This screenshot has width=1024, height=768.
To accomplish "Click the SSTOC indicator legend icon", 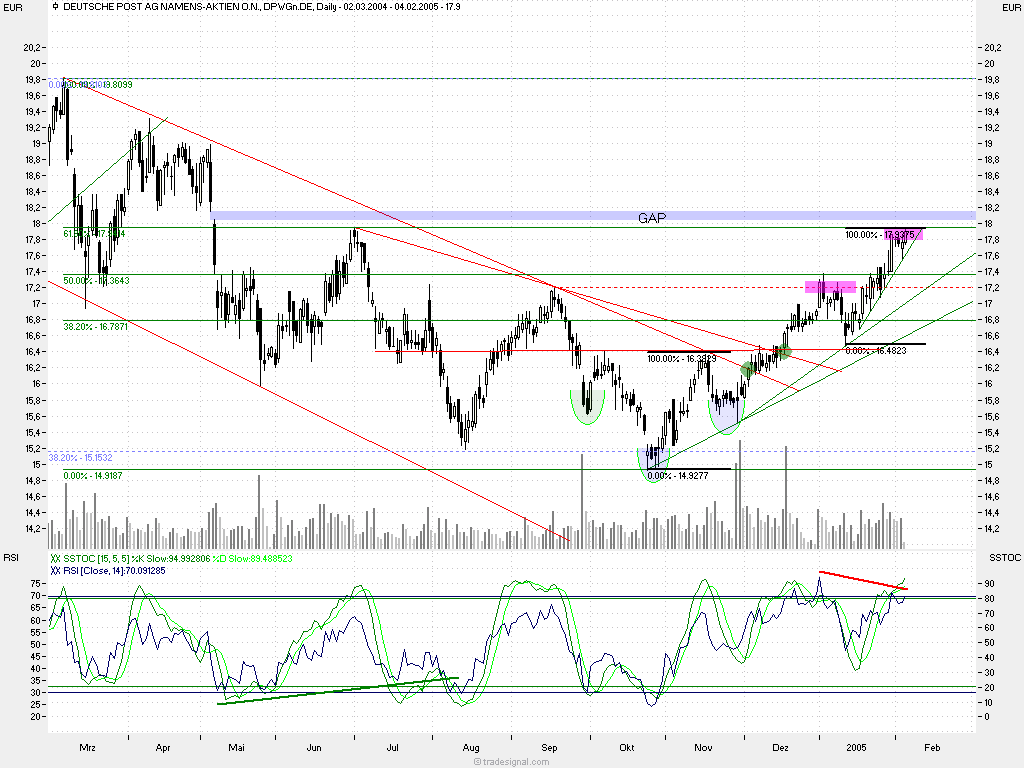I will tap(55, 559).
